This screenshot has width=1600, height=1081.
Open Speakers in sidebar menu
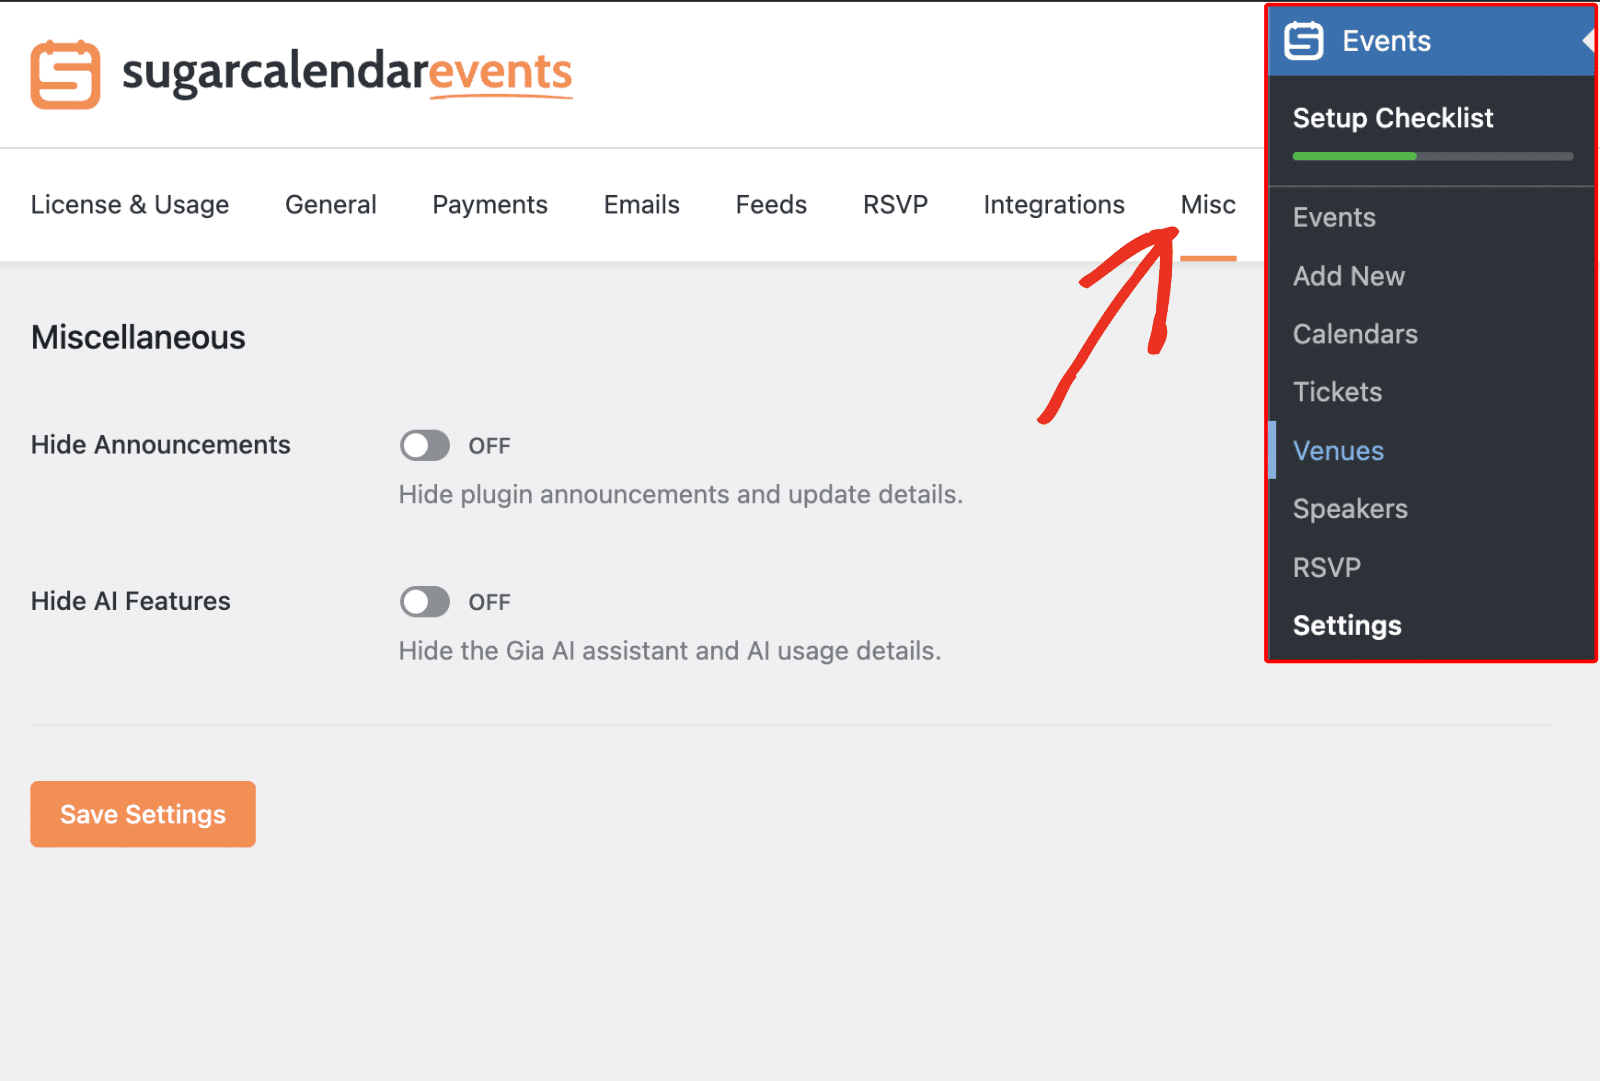coord(1350,509)
